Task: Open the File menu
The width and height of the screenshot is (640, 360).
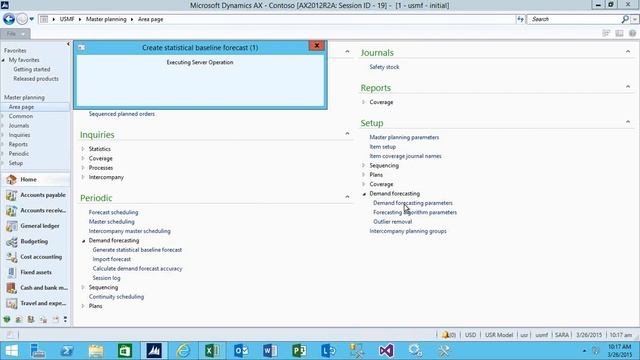Action: pos(15,33)
